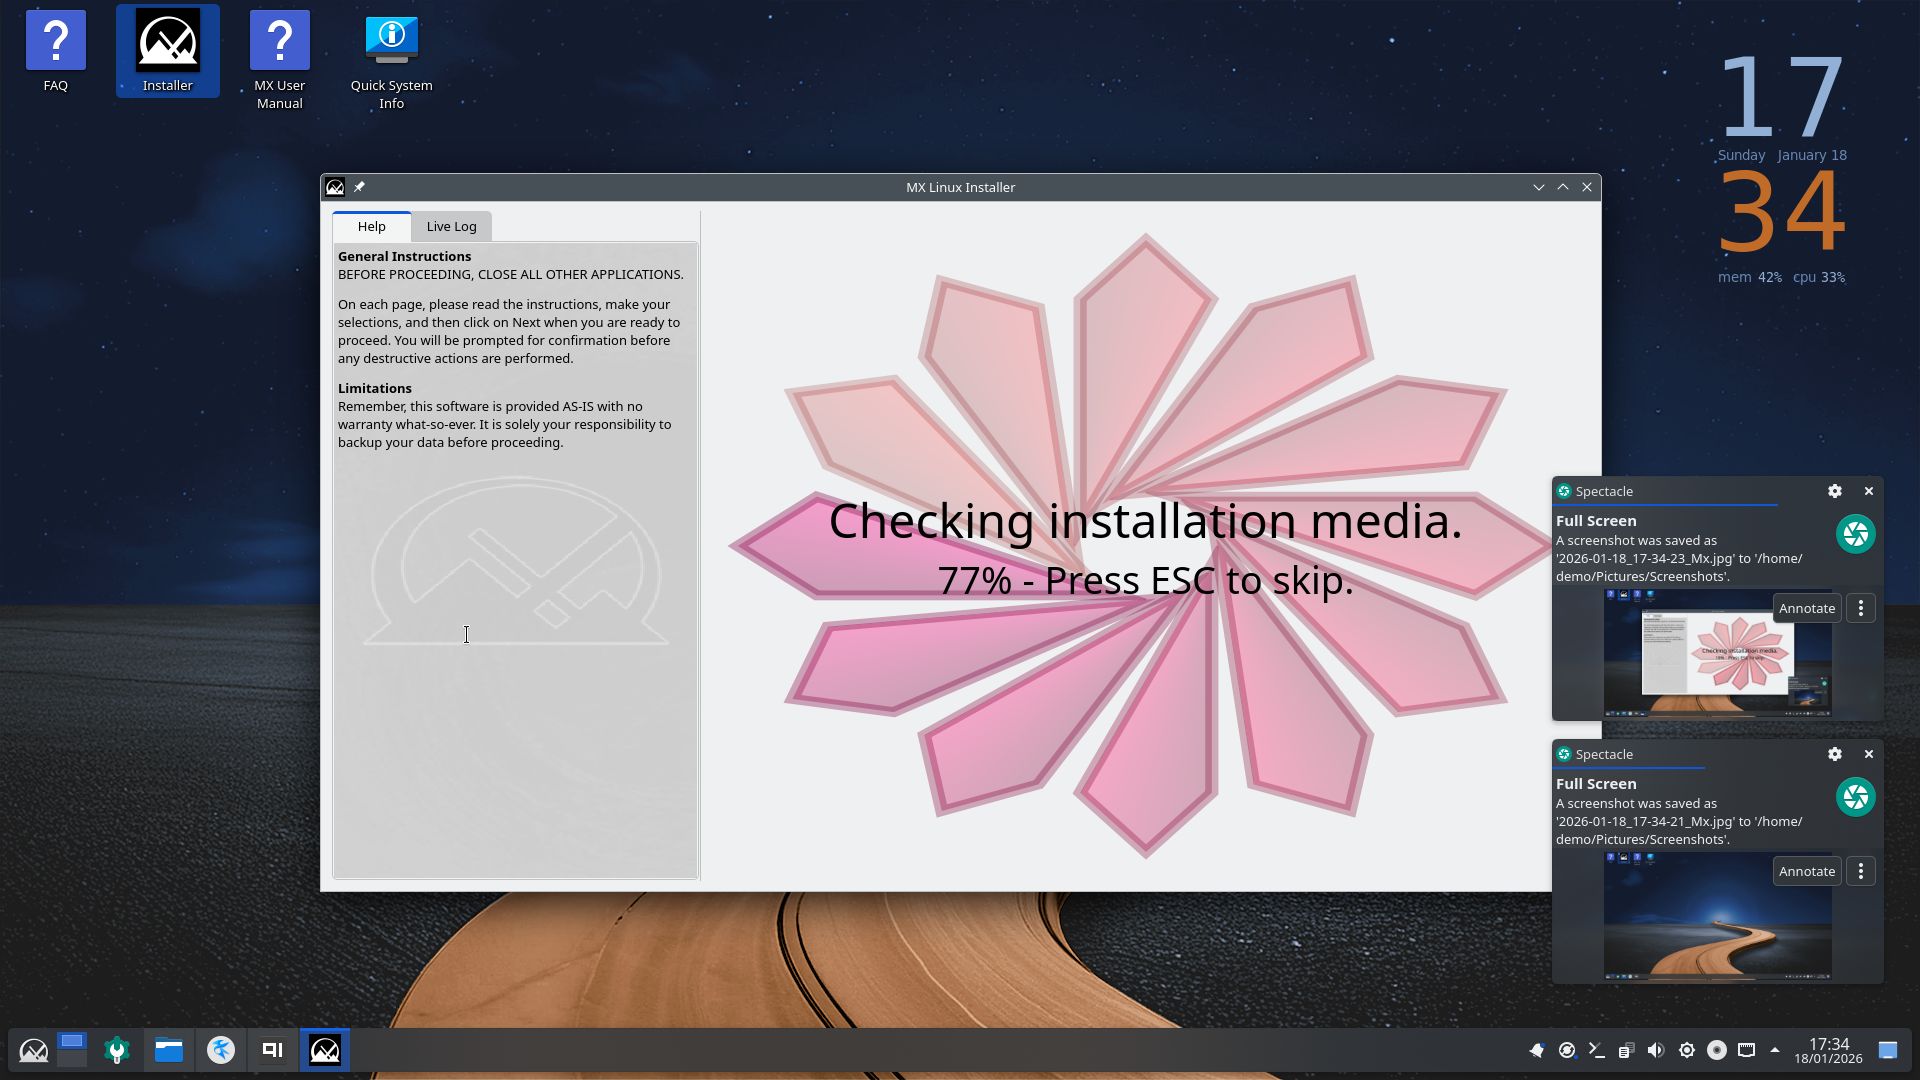The image size is (1920, 1080).
Task: Click Annotate on the 17-34-21 screenshot
Action: (1806, 871)
